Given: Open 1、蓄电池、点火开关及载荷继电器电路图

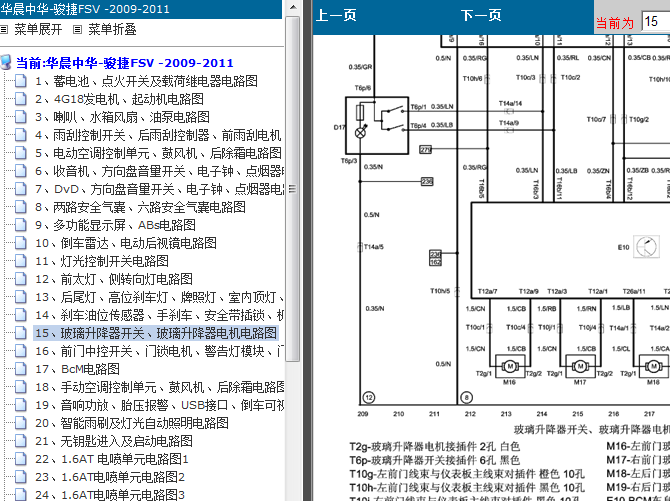Looking at the screenshot, I should tap(146, 81).
